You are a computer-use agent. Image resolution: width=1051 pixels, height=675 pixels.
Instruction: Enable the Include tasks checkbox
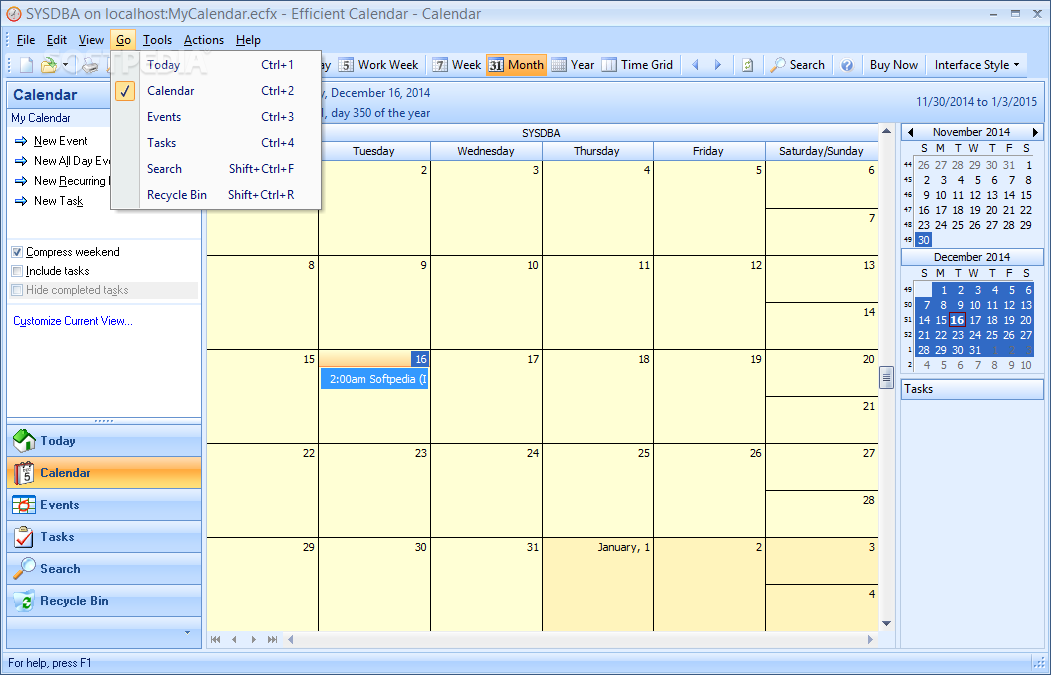(17, 271)
